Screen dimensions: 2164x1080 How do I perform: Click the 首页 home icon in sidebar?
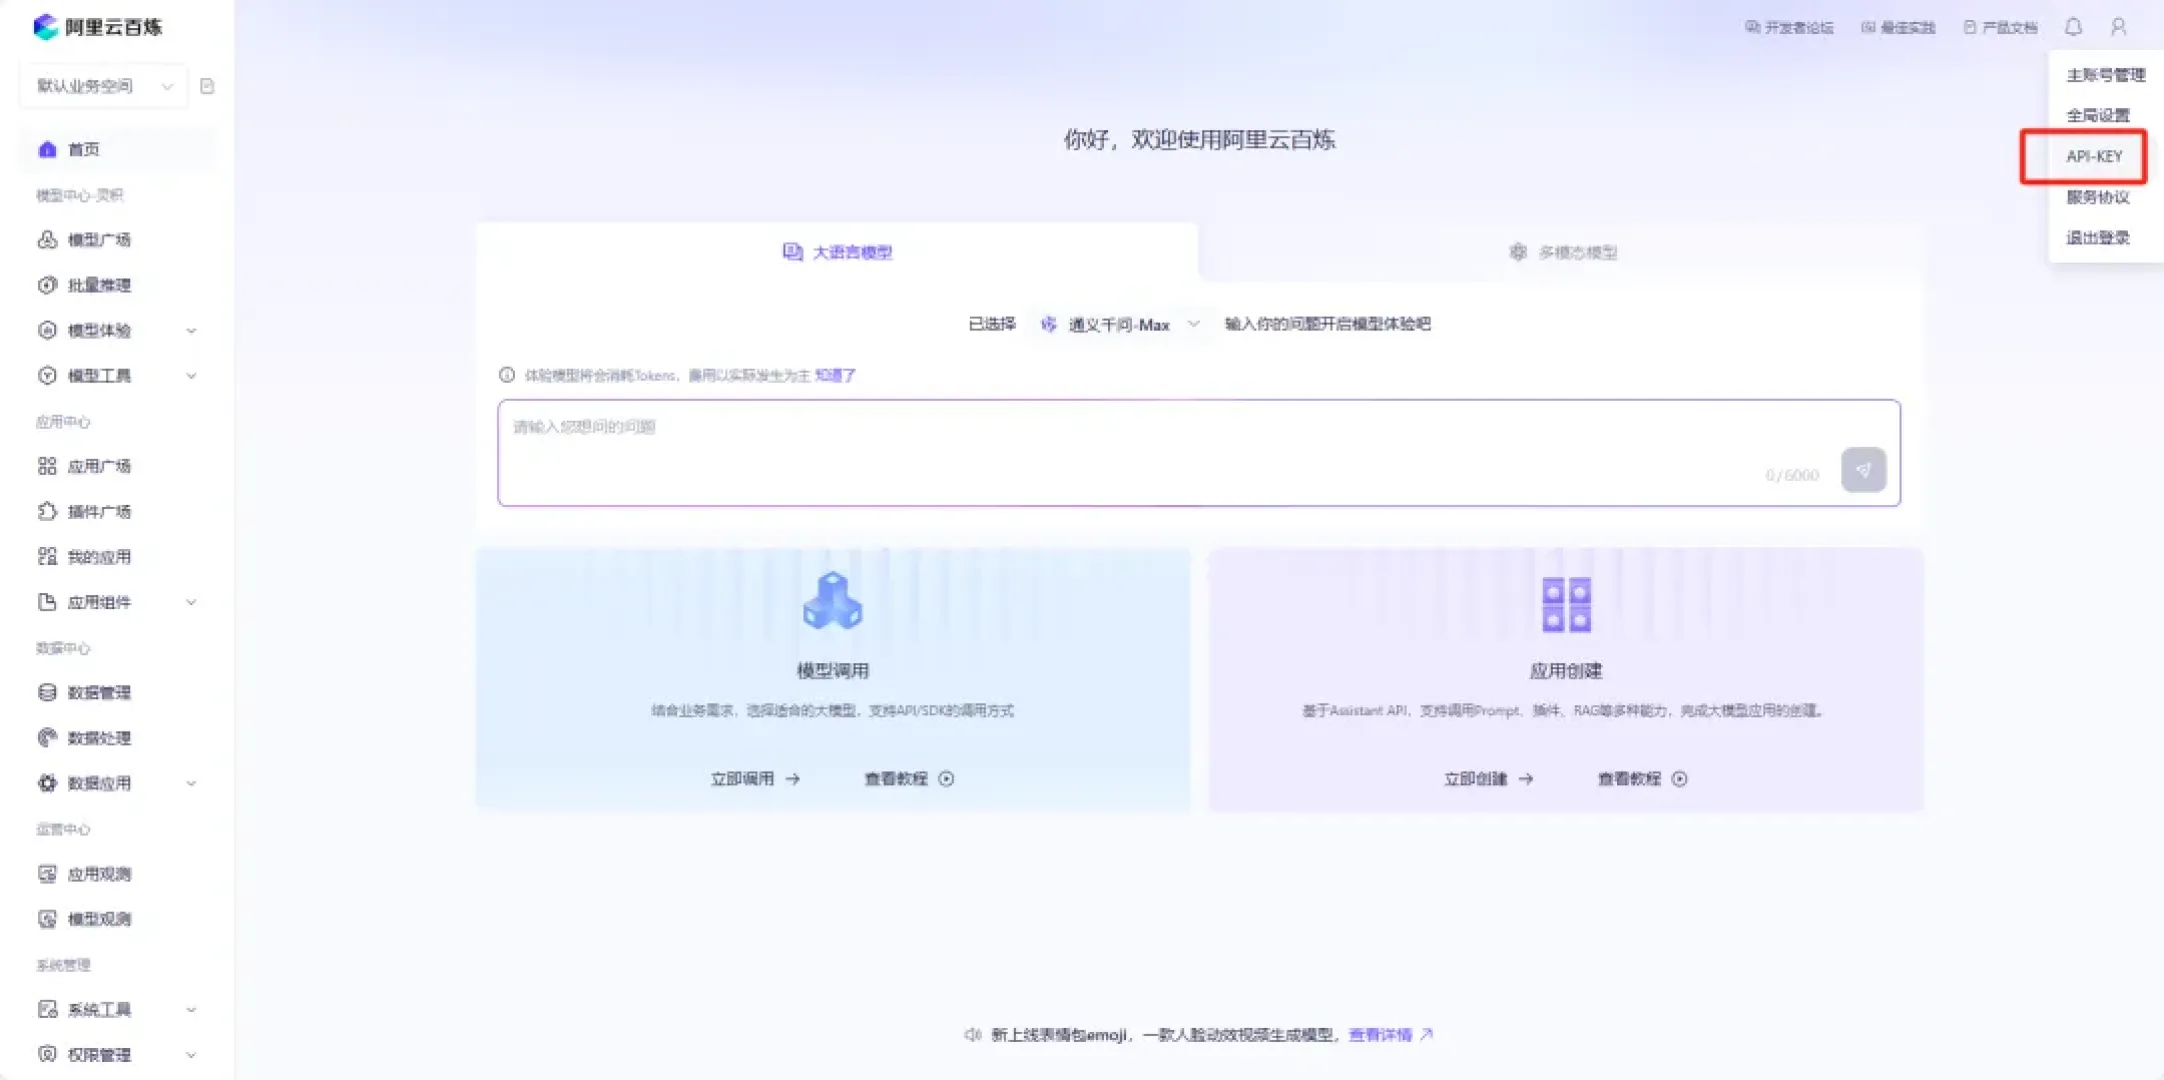tap(47, 149)
